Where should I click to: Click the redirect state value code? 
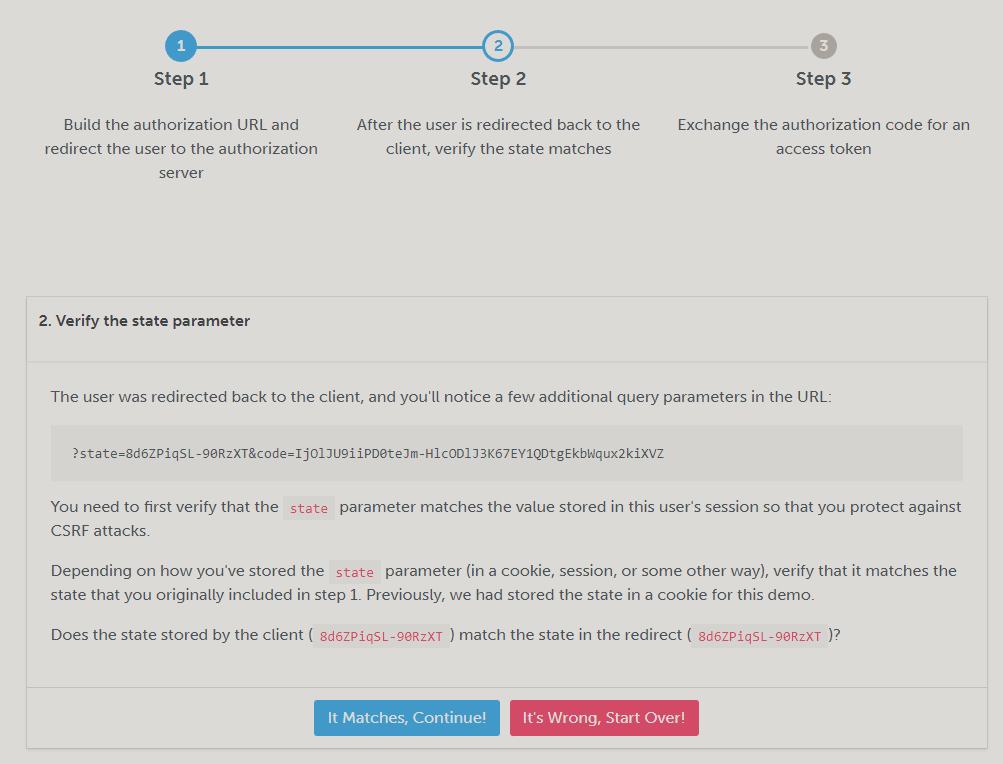759,636
